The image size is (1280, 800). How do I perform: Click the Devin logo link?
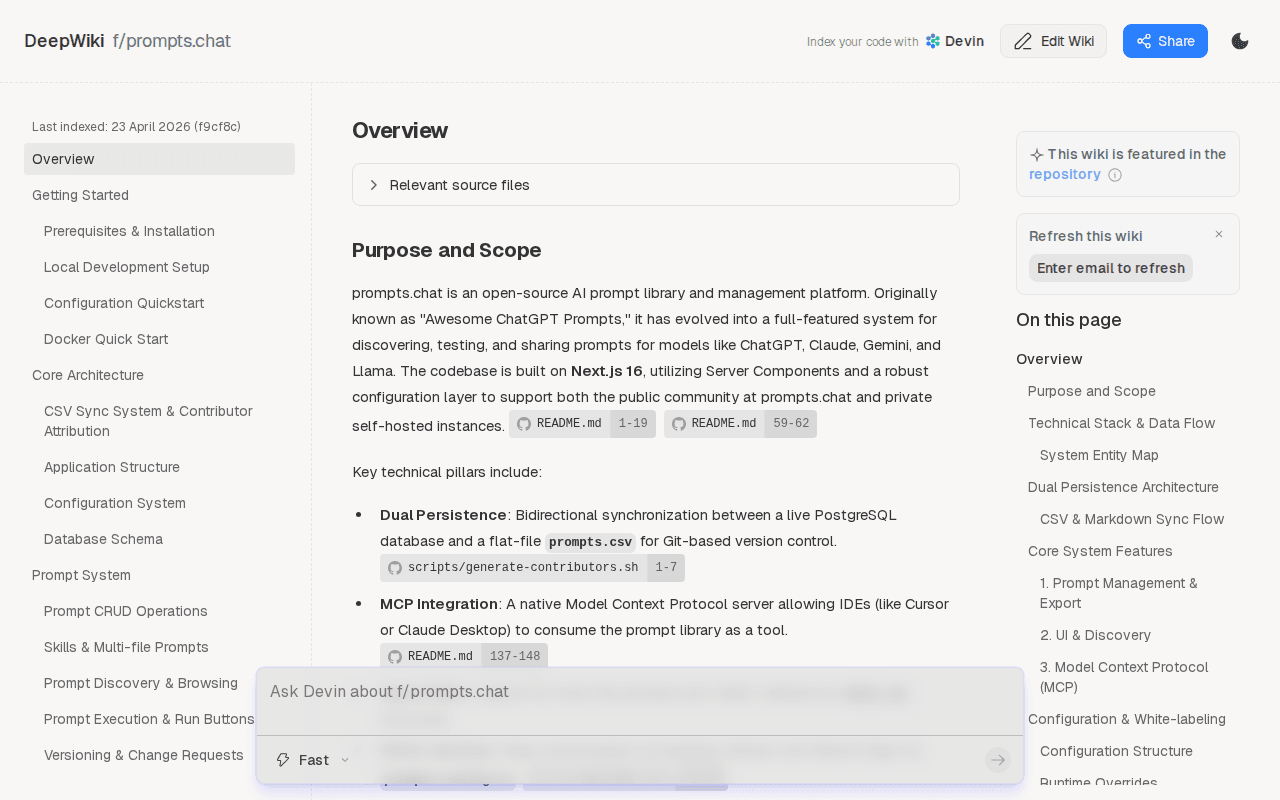(x=955, y=41)
